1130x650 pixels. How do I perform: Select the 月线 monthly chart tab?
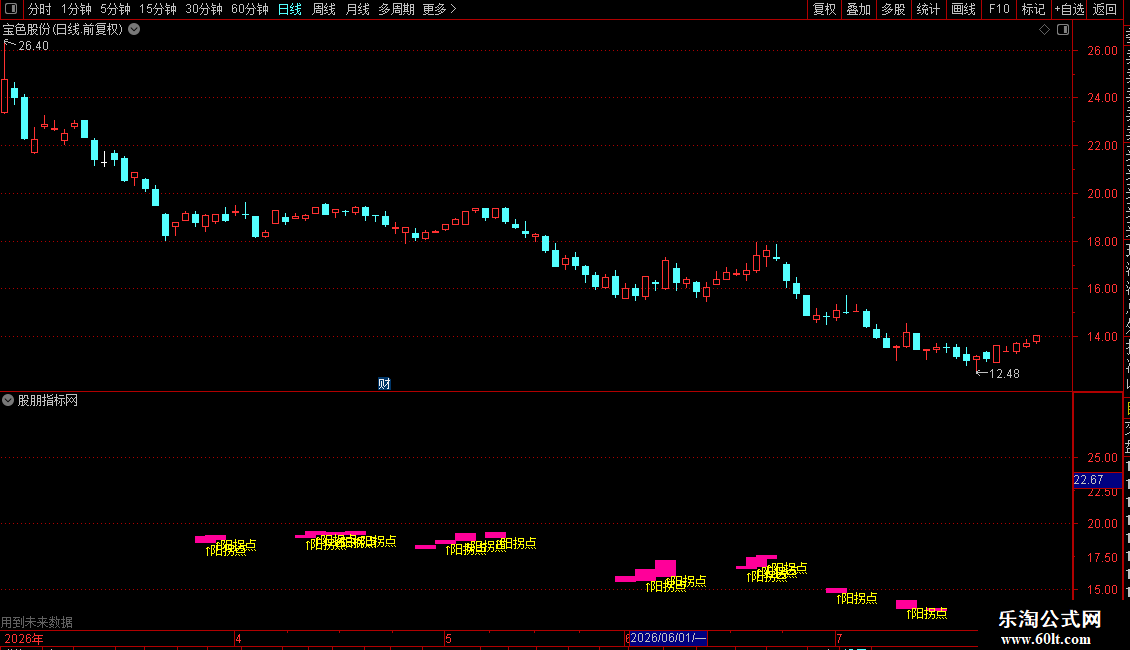tap(357, 9)
